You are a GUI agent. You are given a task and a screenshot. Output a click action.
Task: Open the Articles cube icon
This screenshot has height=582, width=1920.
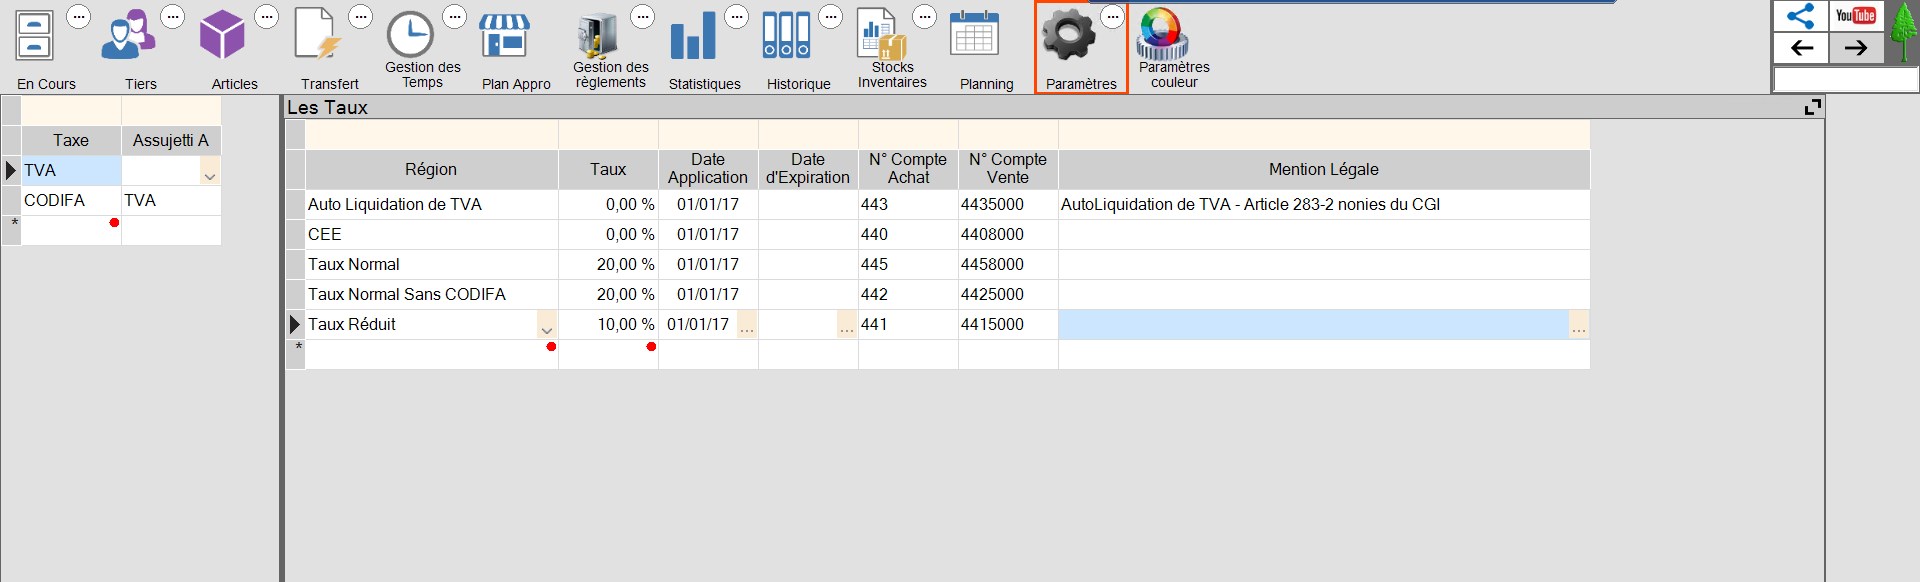[222, 36]
